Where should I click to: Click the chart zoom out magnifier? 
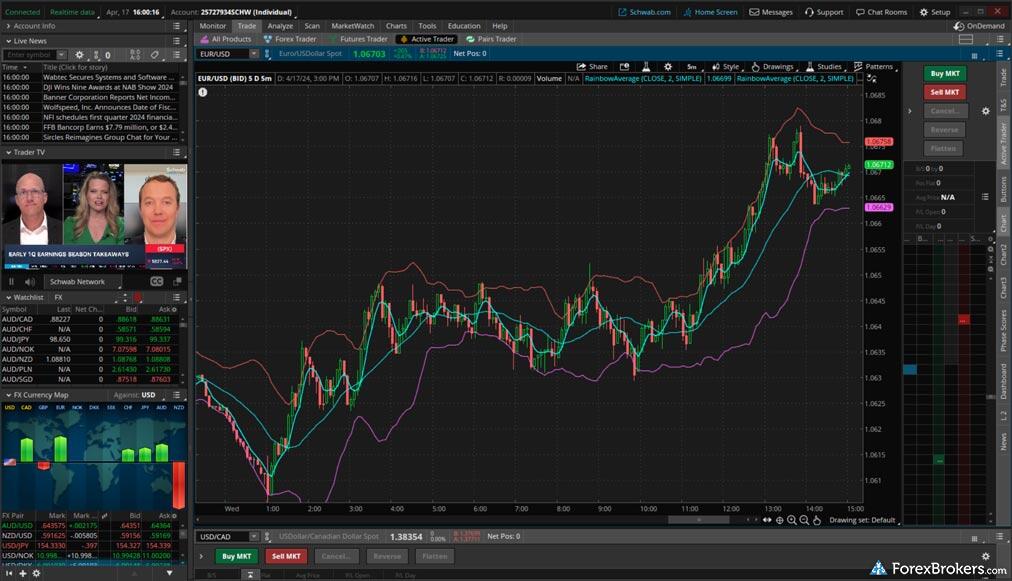tap(804, 520)
